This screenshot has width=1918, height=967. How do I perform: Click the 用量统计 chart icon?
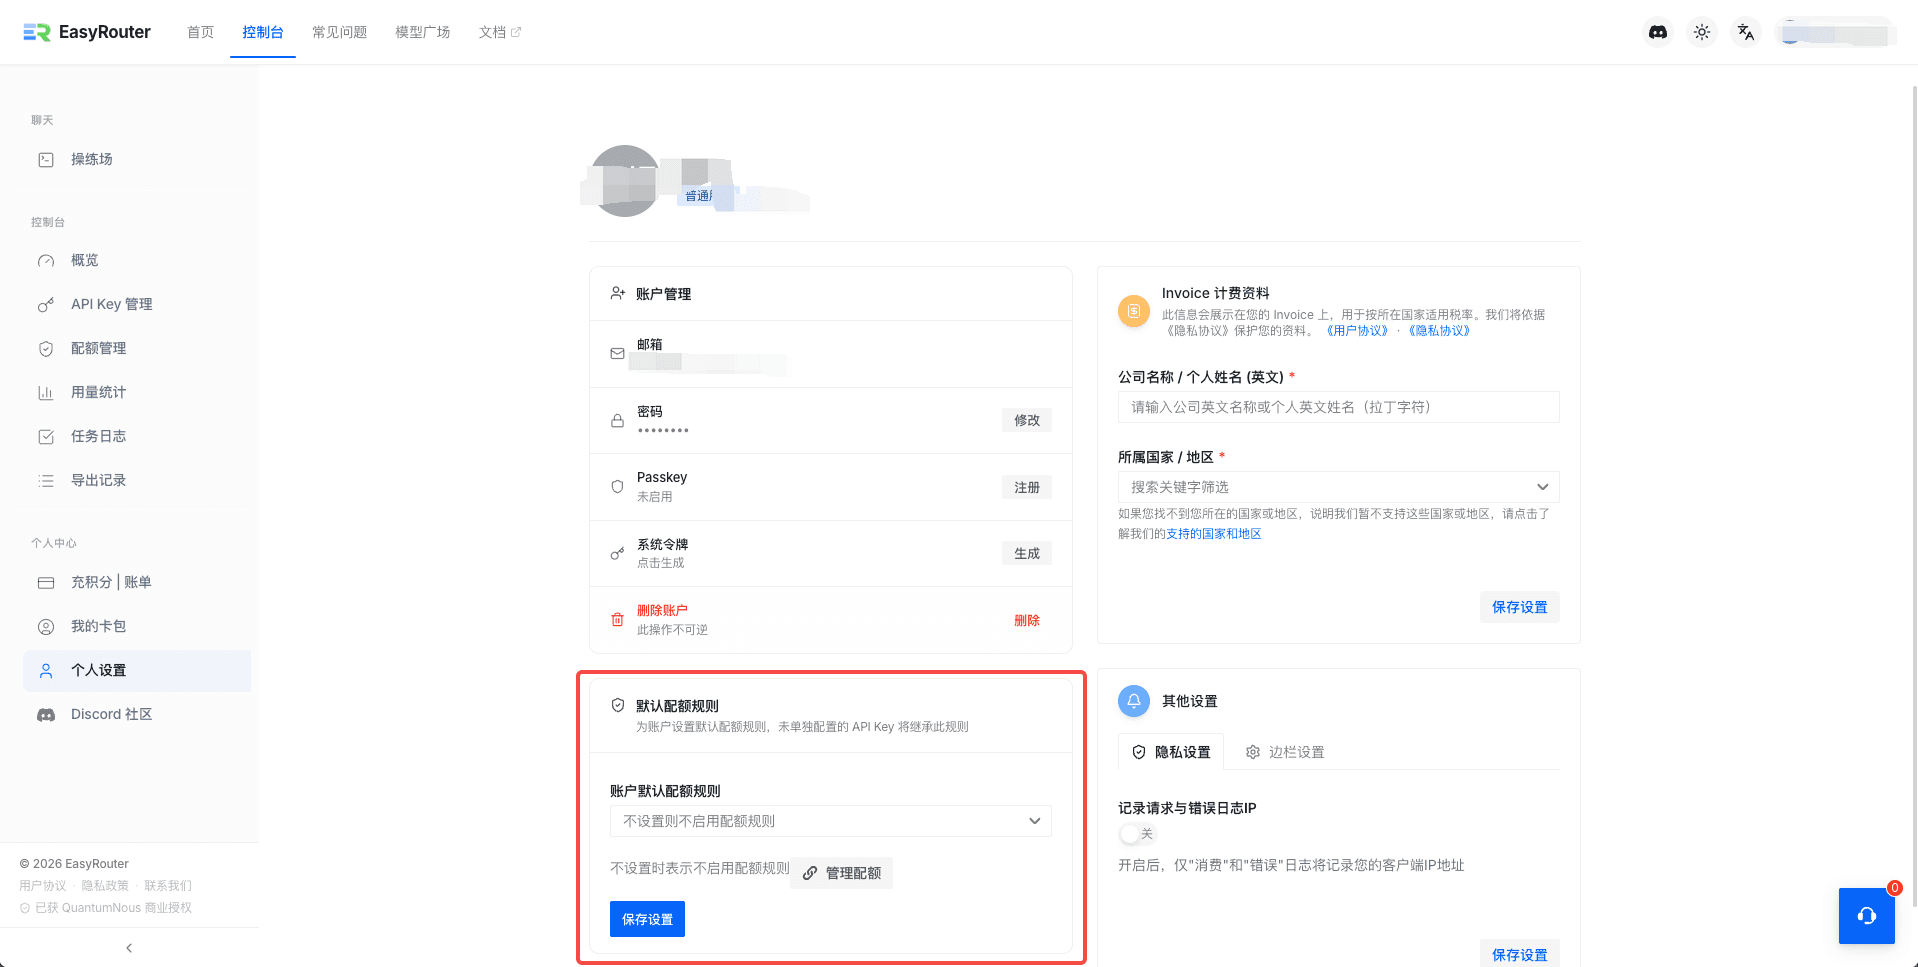(46, 393)
